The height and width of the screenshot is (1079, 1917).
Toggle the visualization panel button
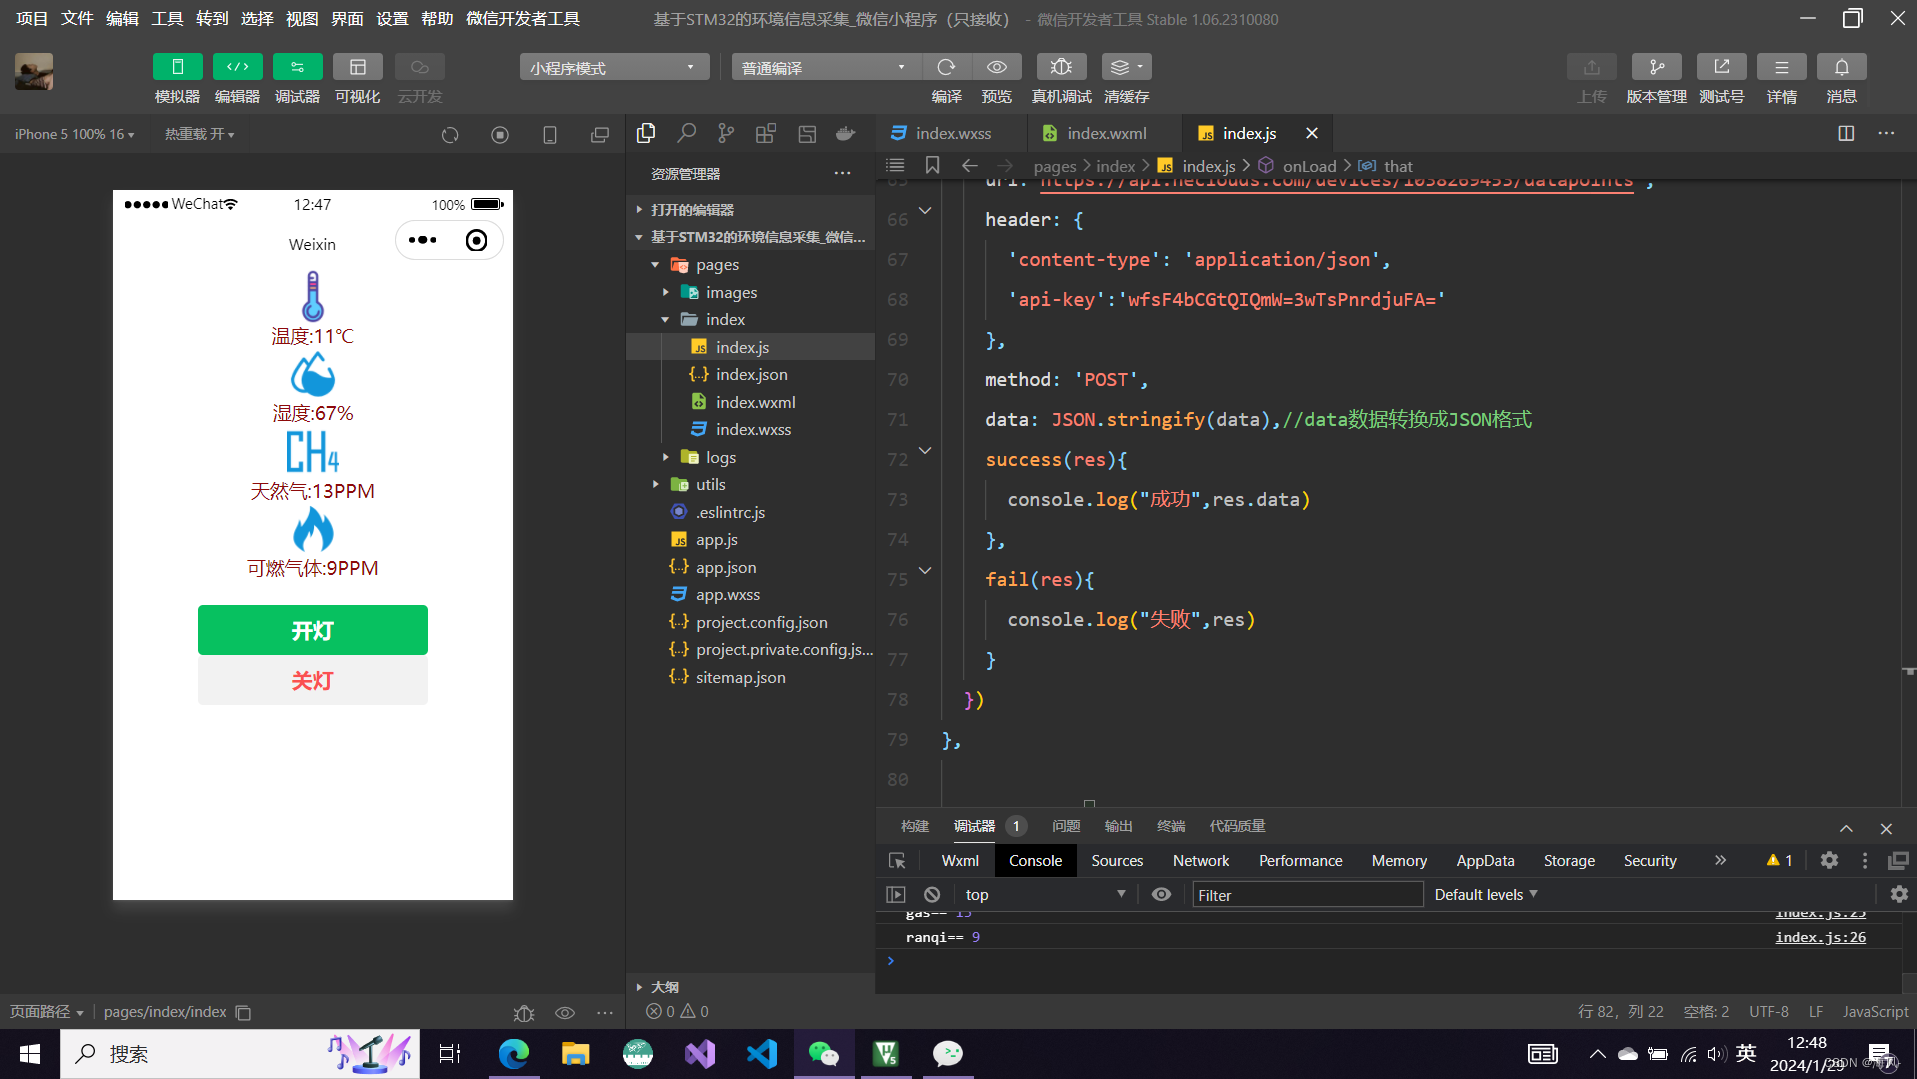click(357, 67)
